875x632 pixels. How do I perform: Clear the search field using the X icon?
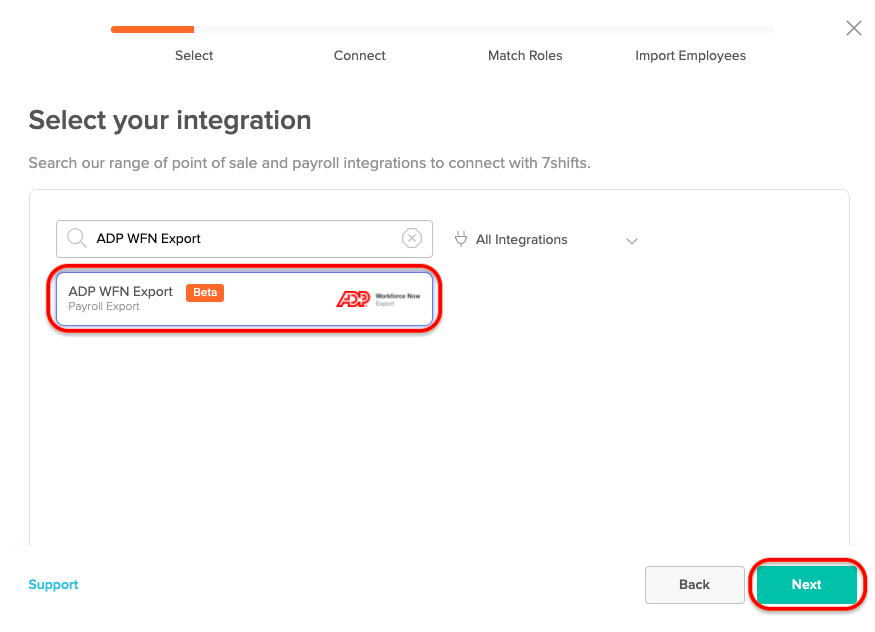pos(412,238)
